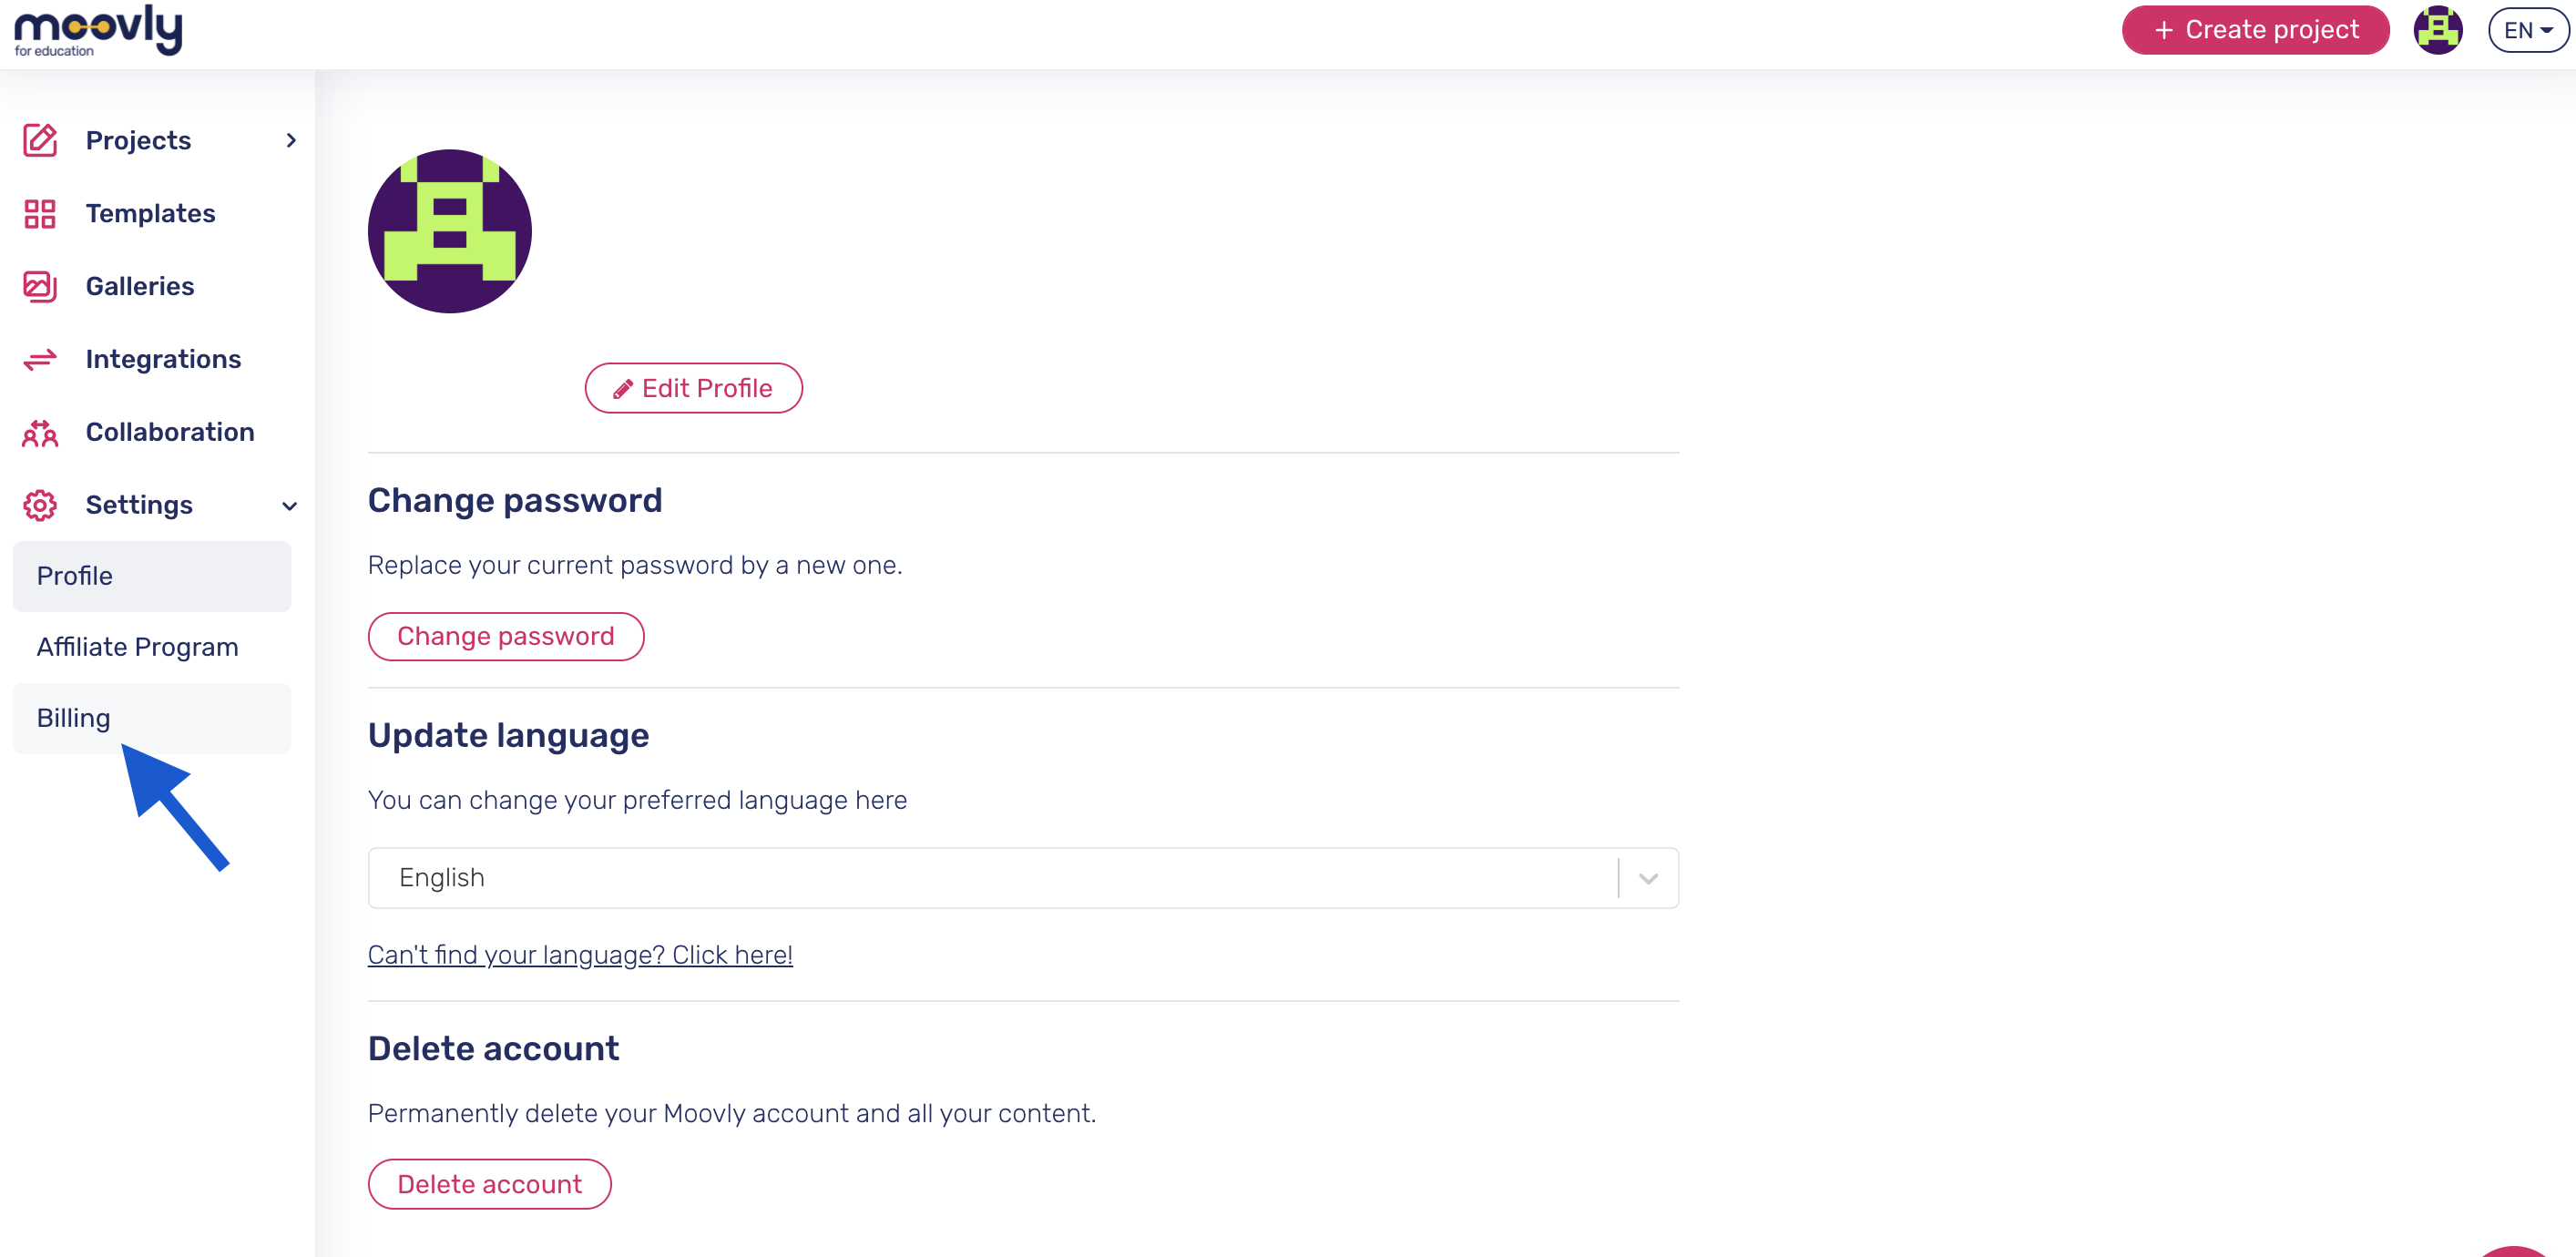Click the large profile avatar picture
This screenshot has width=2576, height=1257.
[449, 231]
